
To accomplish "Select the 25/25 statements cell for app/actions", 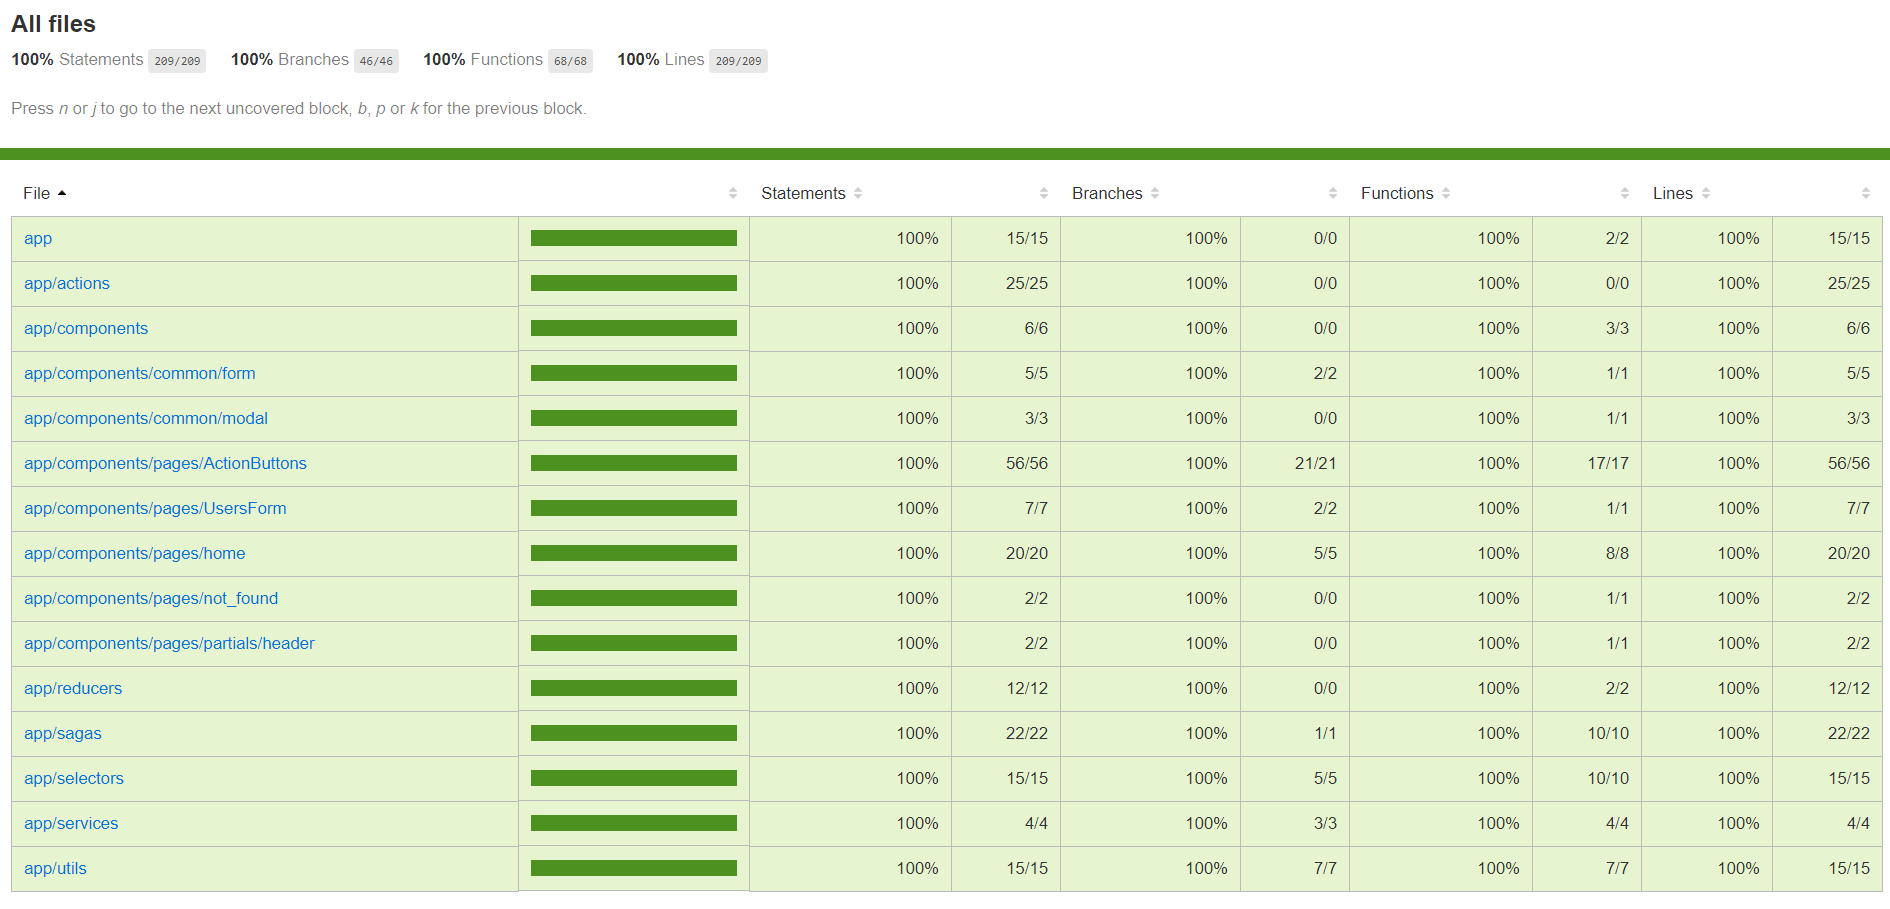I will [x=1006, y=284].
